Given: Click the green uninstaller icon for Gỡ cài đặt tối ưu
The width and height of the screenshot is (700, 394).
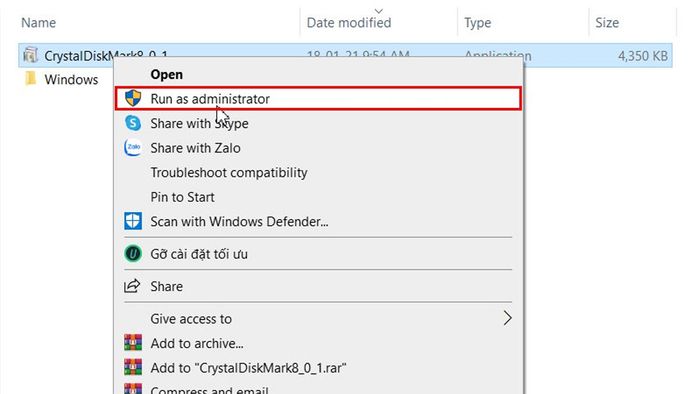Looking at the screenshot, I should (133, 253).
